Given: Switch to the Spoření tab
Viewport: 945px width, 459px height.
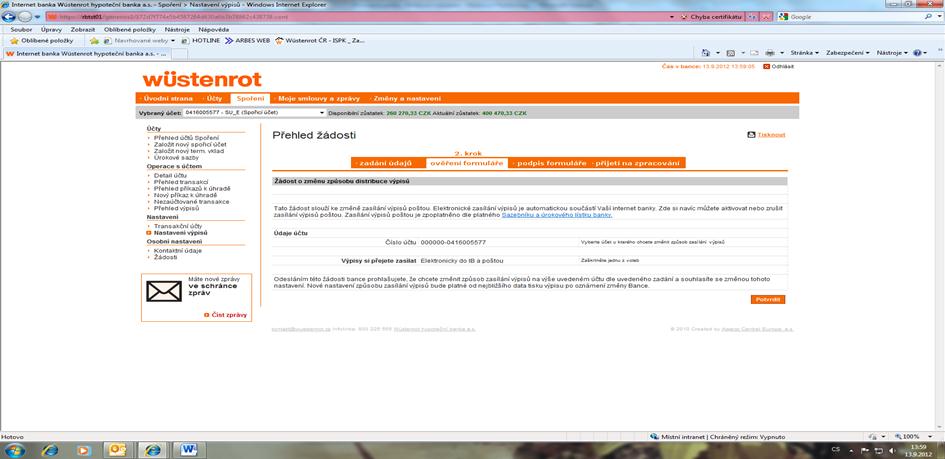Looking at the screenshot, I should point(250,98).
